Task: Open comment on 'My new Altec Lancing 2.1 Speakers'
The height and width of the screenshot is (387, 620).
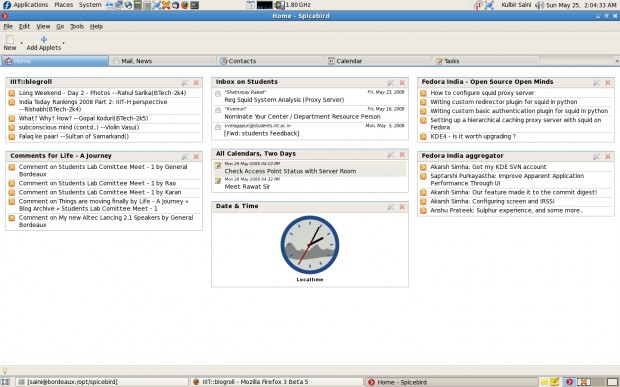Action: (106, 221)
